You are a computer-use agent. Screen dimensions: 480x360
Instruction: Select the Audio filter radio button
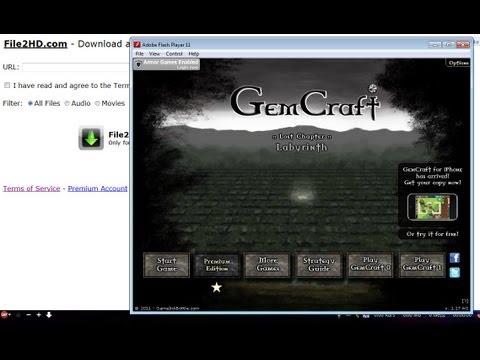click(67, 103)
